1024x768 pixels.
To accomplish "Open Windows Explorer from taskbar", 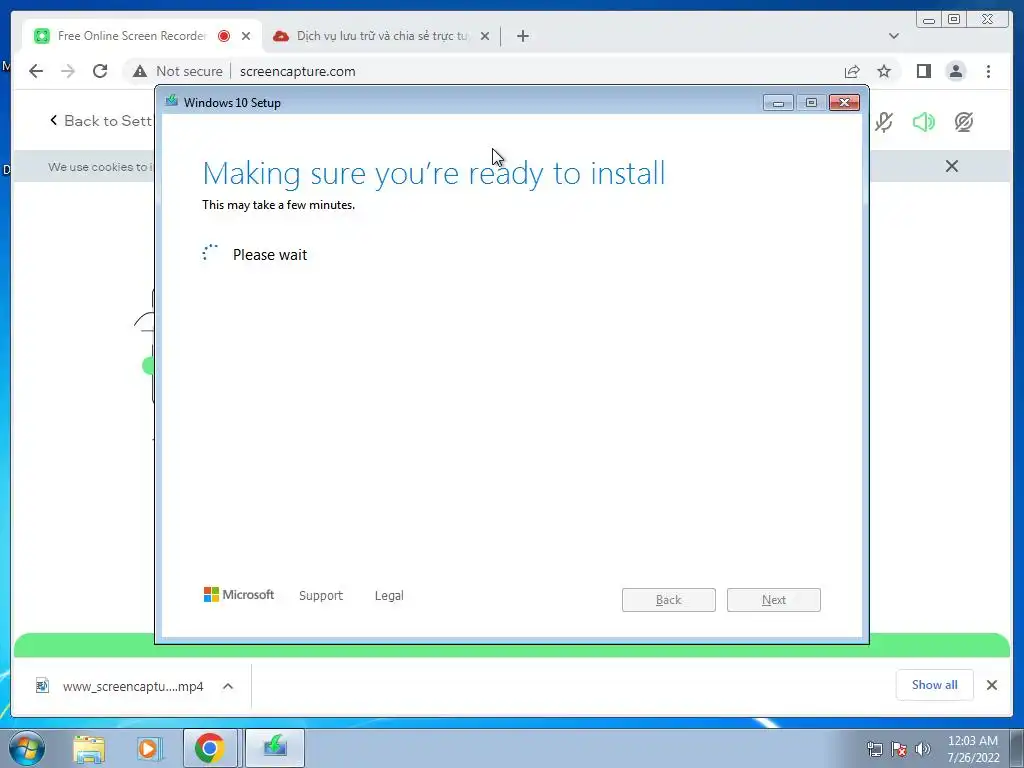I will point(89,748).
